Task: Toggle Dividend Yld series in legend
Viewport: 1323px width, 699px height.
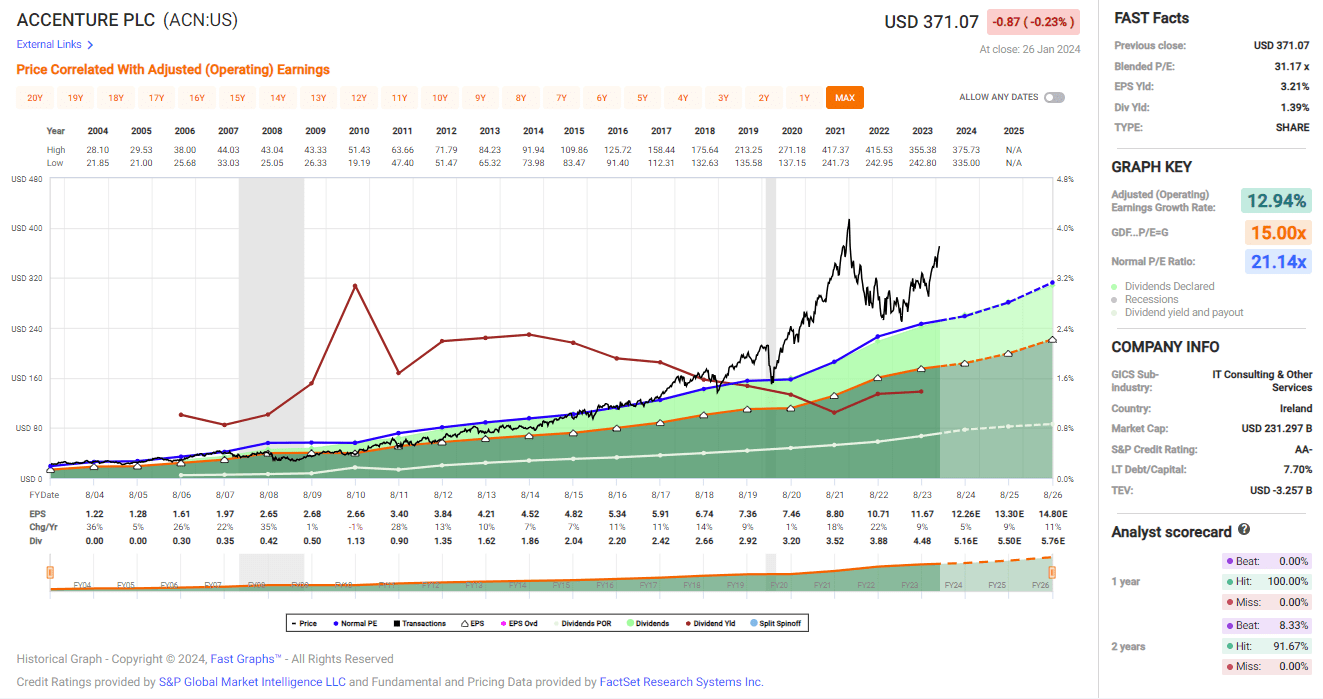Action: [710, 623]
